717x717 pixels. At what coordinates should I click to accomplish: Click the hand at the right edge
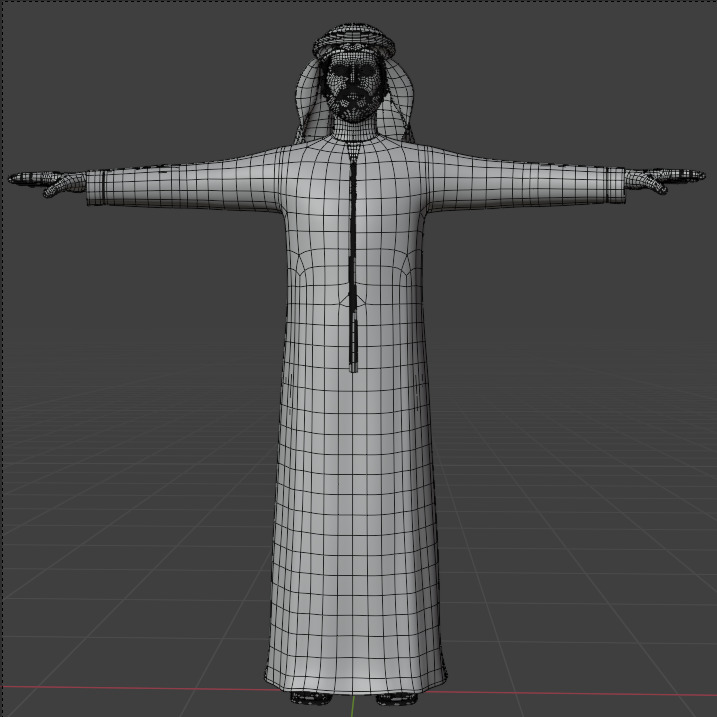point(665,179)
